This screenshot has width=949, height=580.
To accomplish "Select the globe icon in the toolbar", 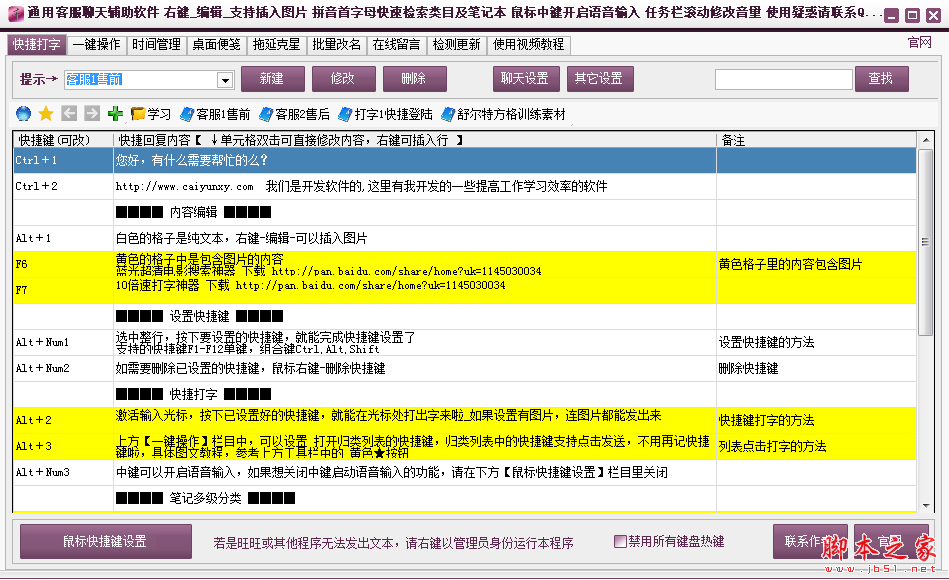I will pyautogui.click(x=22, y=113).
